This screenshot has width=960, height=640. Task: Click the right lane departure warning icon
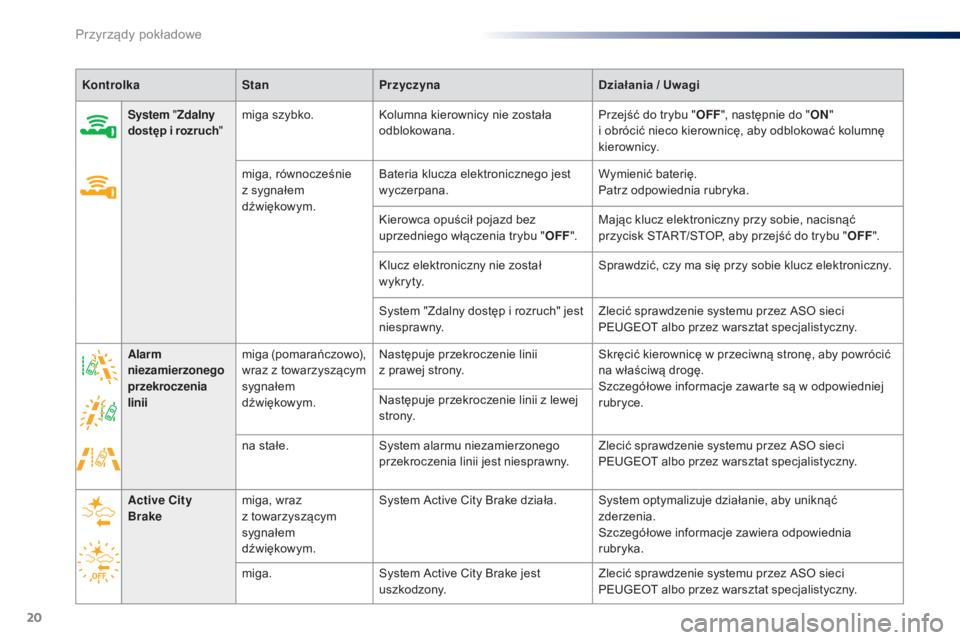pos(99,366)
